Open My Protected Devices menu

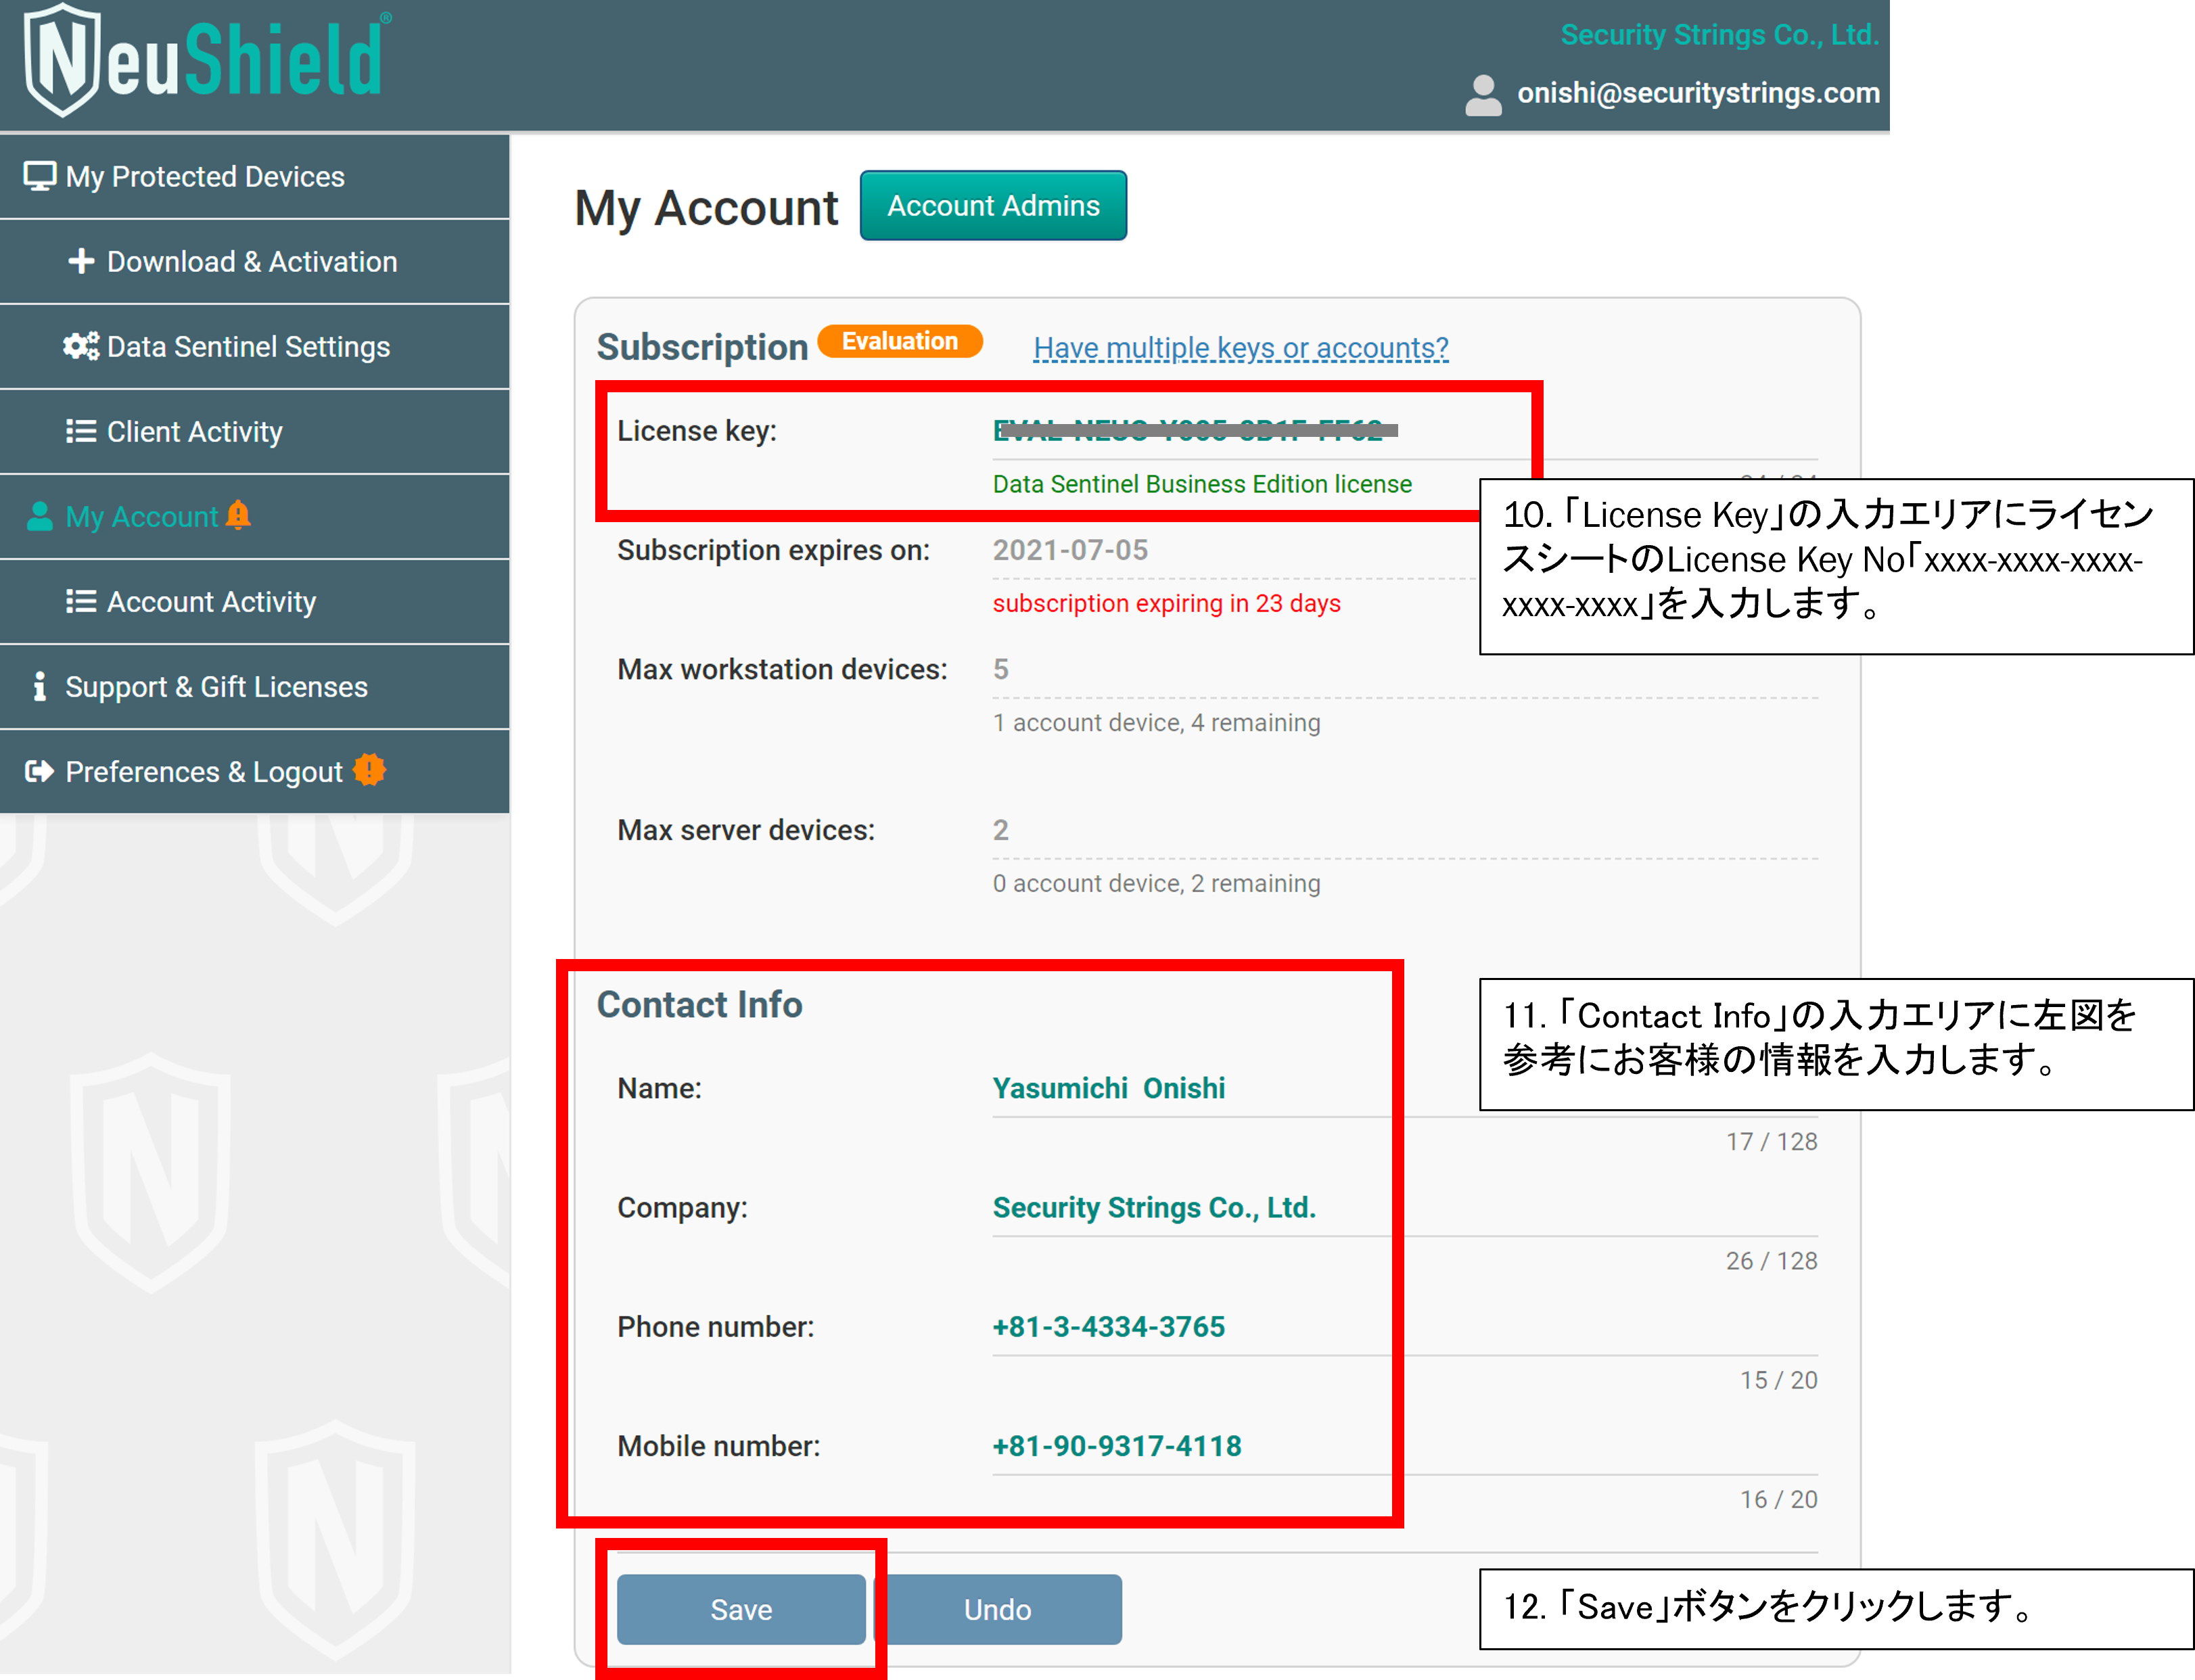click(254, 177)
